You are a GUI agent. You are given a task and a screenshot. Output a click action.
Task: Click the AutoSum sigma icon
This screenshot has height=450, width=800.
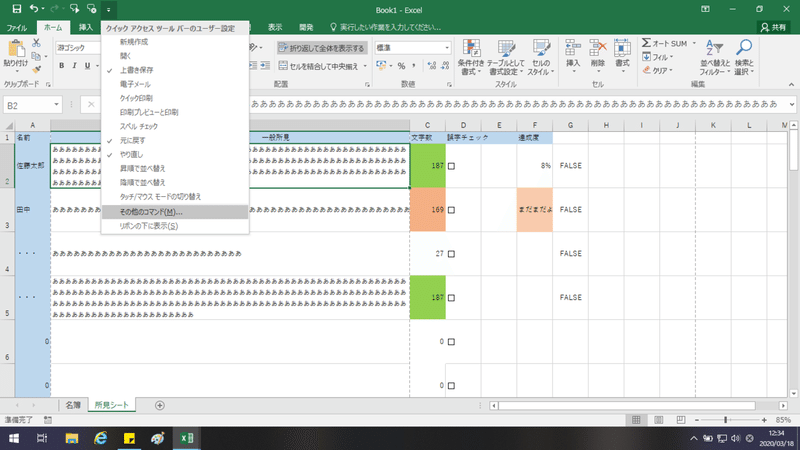click(x=646, y=43)
